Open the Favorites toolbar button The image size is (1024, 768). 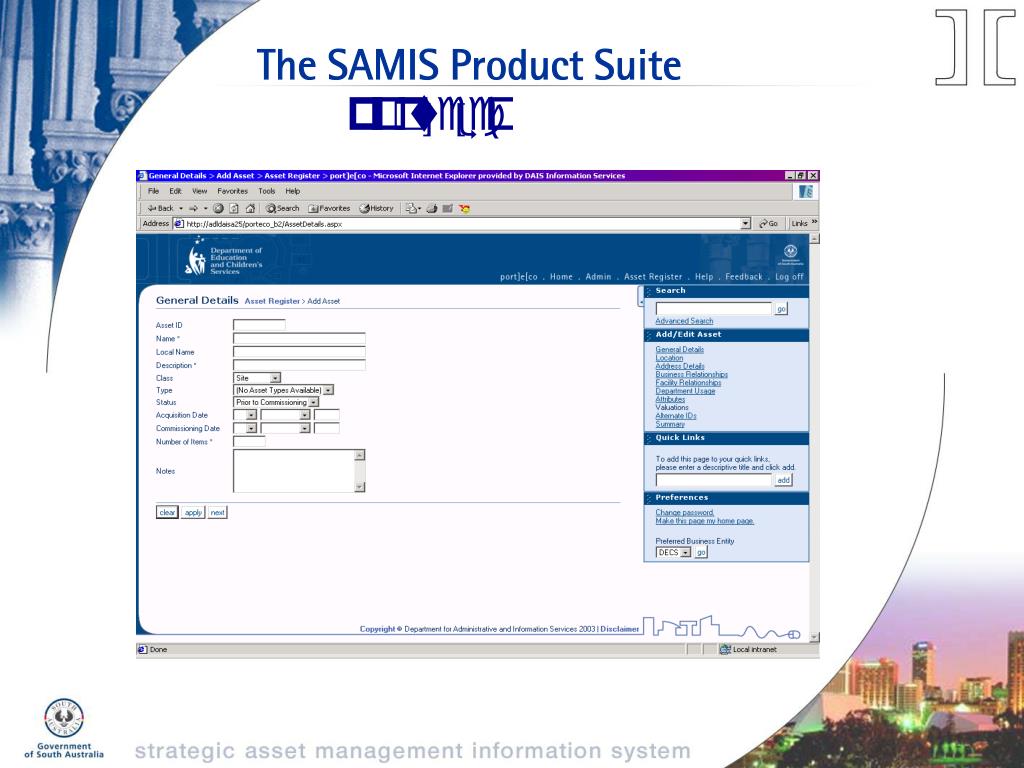pos(329,208)
